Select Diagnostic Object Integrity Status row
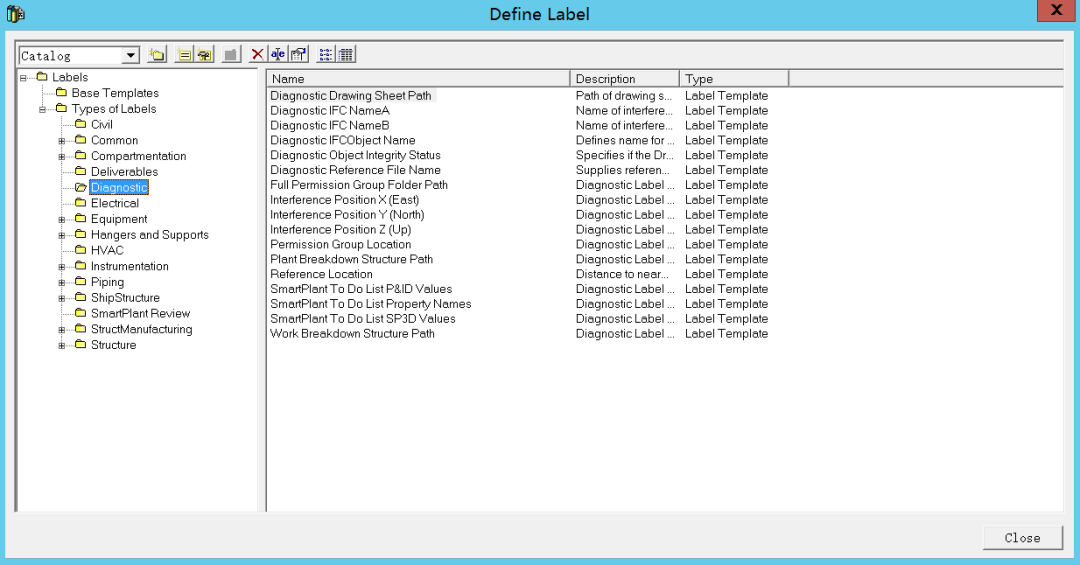The width and height of the screenshot is (1080, 565). [355, 155]
